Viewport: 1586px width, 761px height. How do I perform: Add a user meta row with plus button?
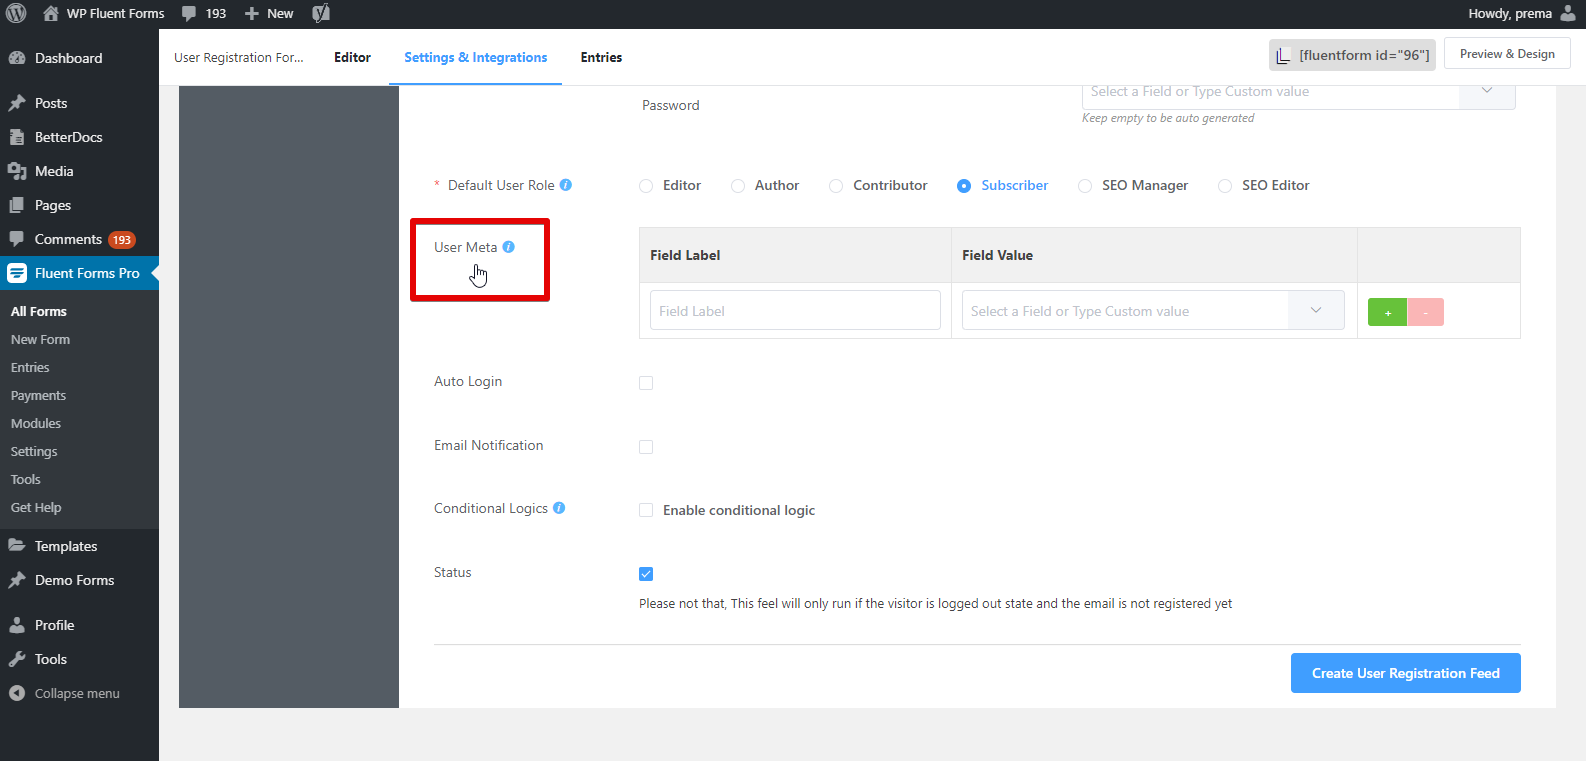coord(1387,312)
